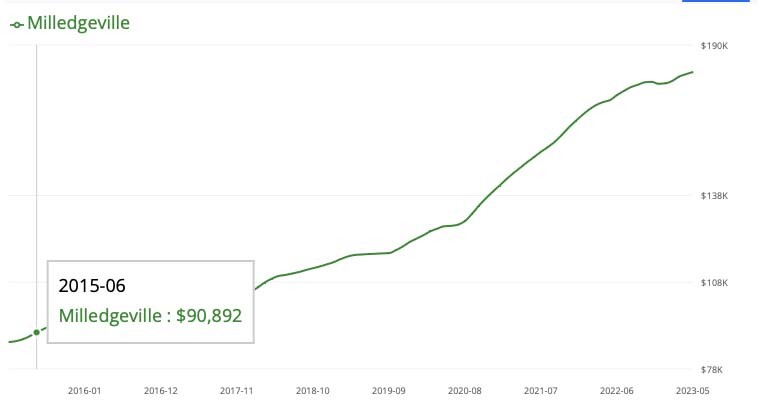Click the tooltip's 2015-06 date heading

pos(92,286)
